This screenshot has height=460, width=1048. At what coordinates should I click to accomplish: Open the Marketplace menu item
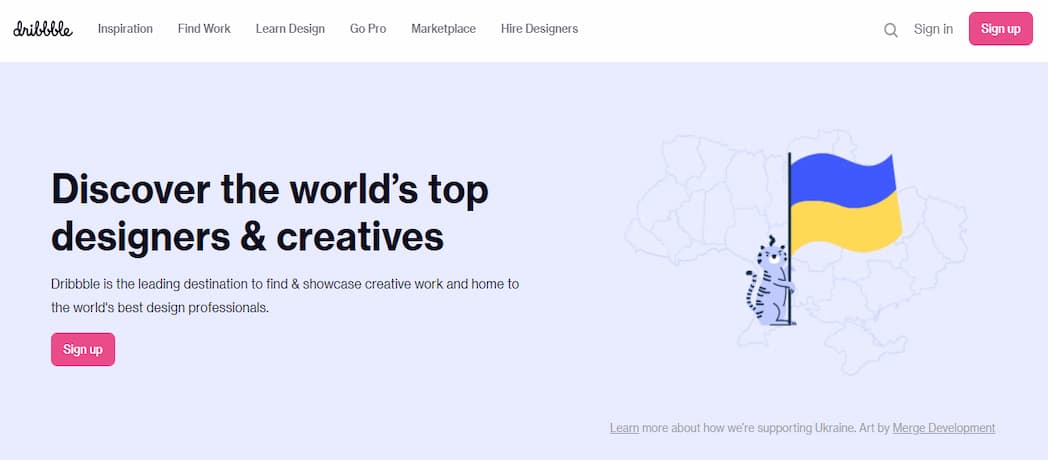click(443, 29)
